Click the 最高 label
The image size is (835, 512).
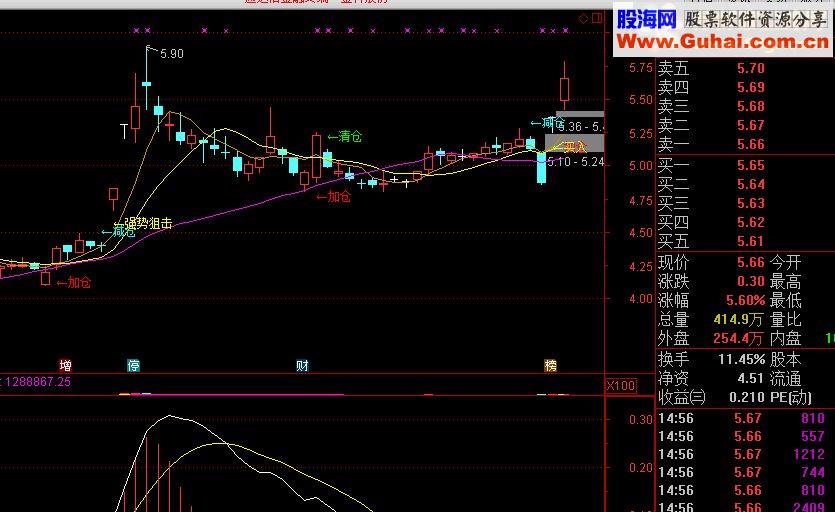coord(785,281)
